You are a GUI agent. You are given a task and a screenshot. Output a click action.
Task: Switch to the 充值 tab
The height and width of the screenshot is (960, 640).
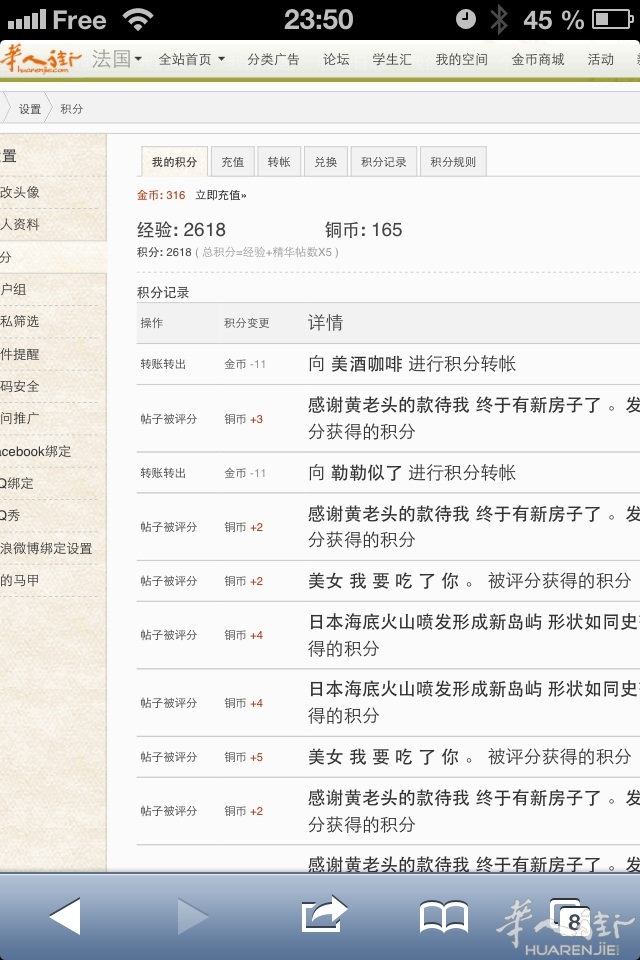click(x=232, y=162)
